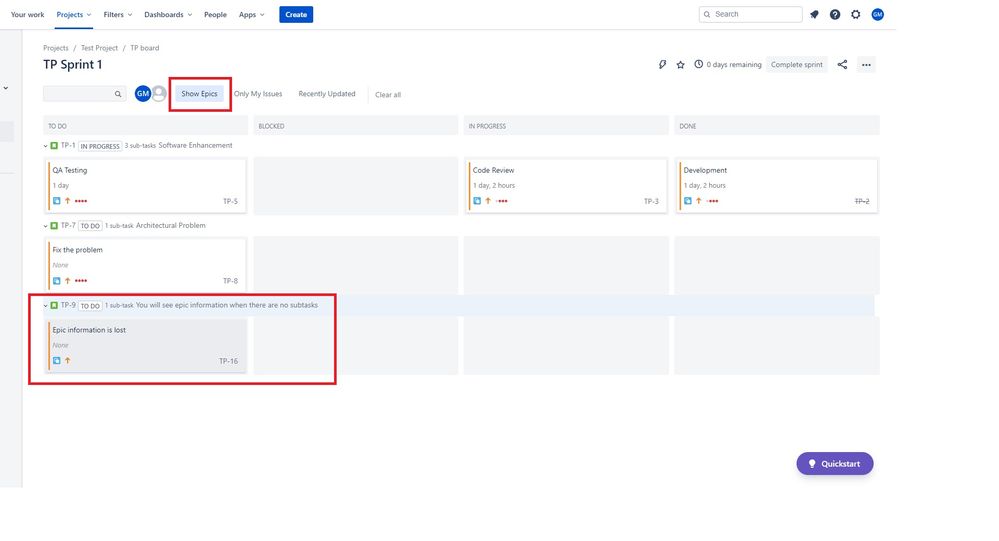Click the lightning bolt icon beside the star
This screenshot has width=999, height=541.
(663, 64)
